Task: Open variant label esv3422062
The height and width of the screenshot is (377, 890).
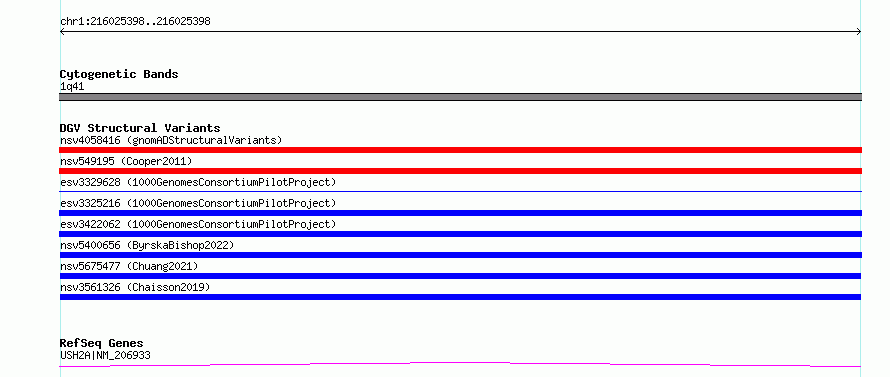Action: [198, 224]
